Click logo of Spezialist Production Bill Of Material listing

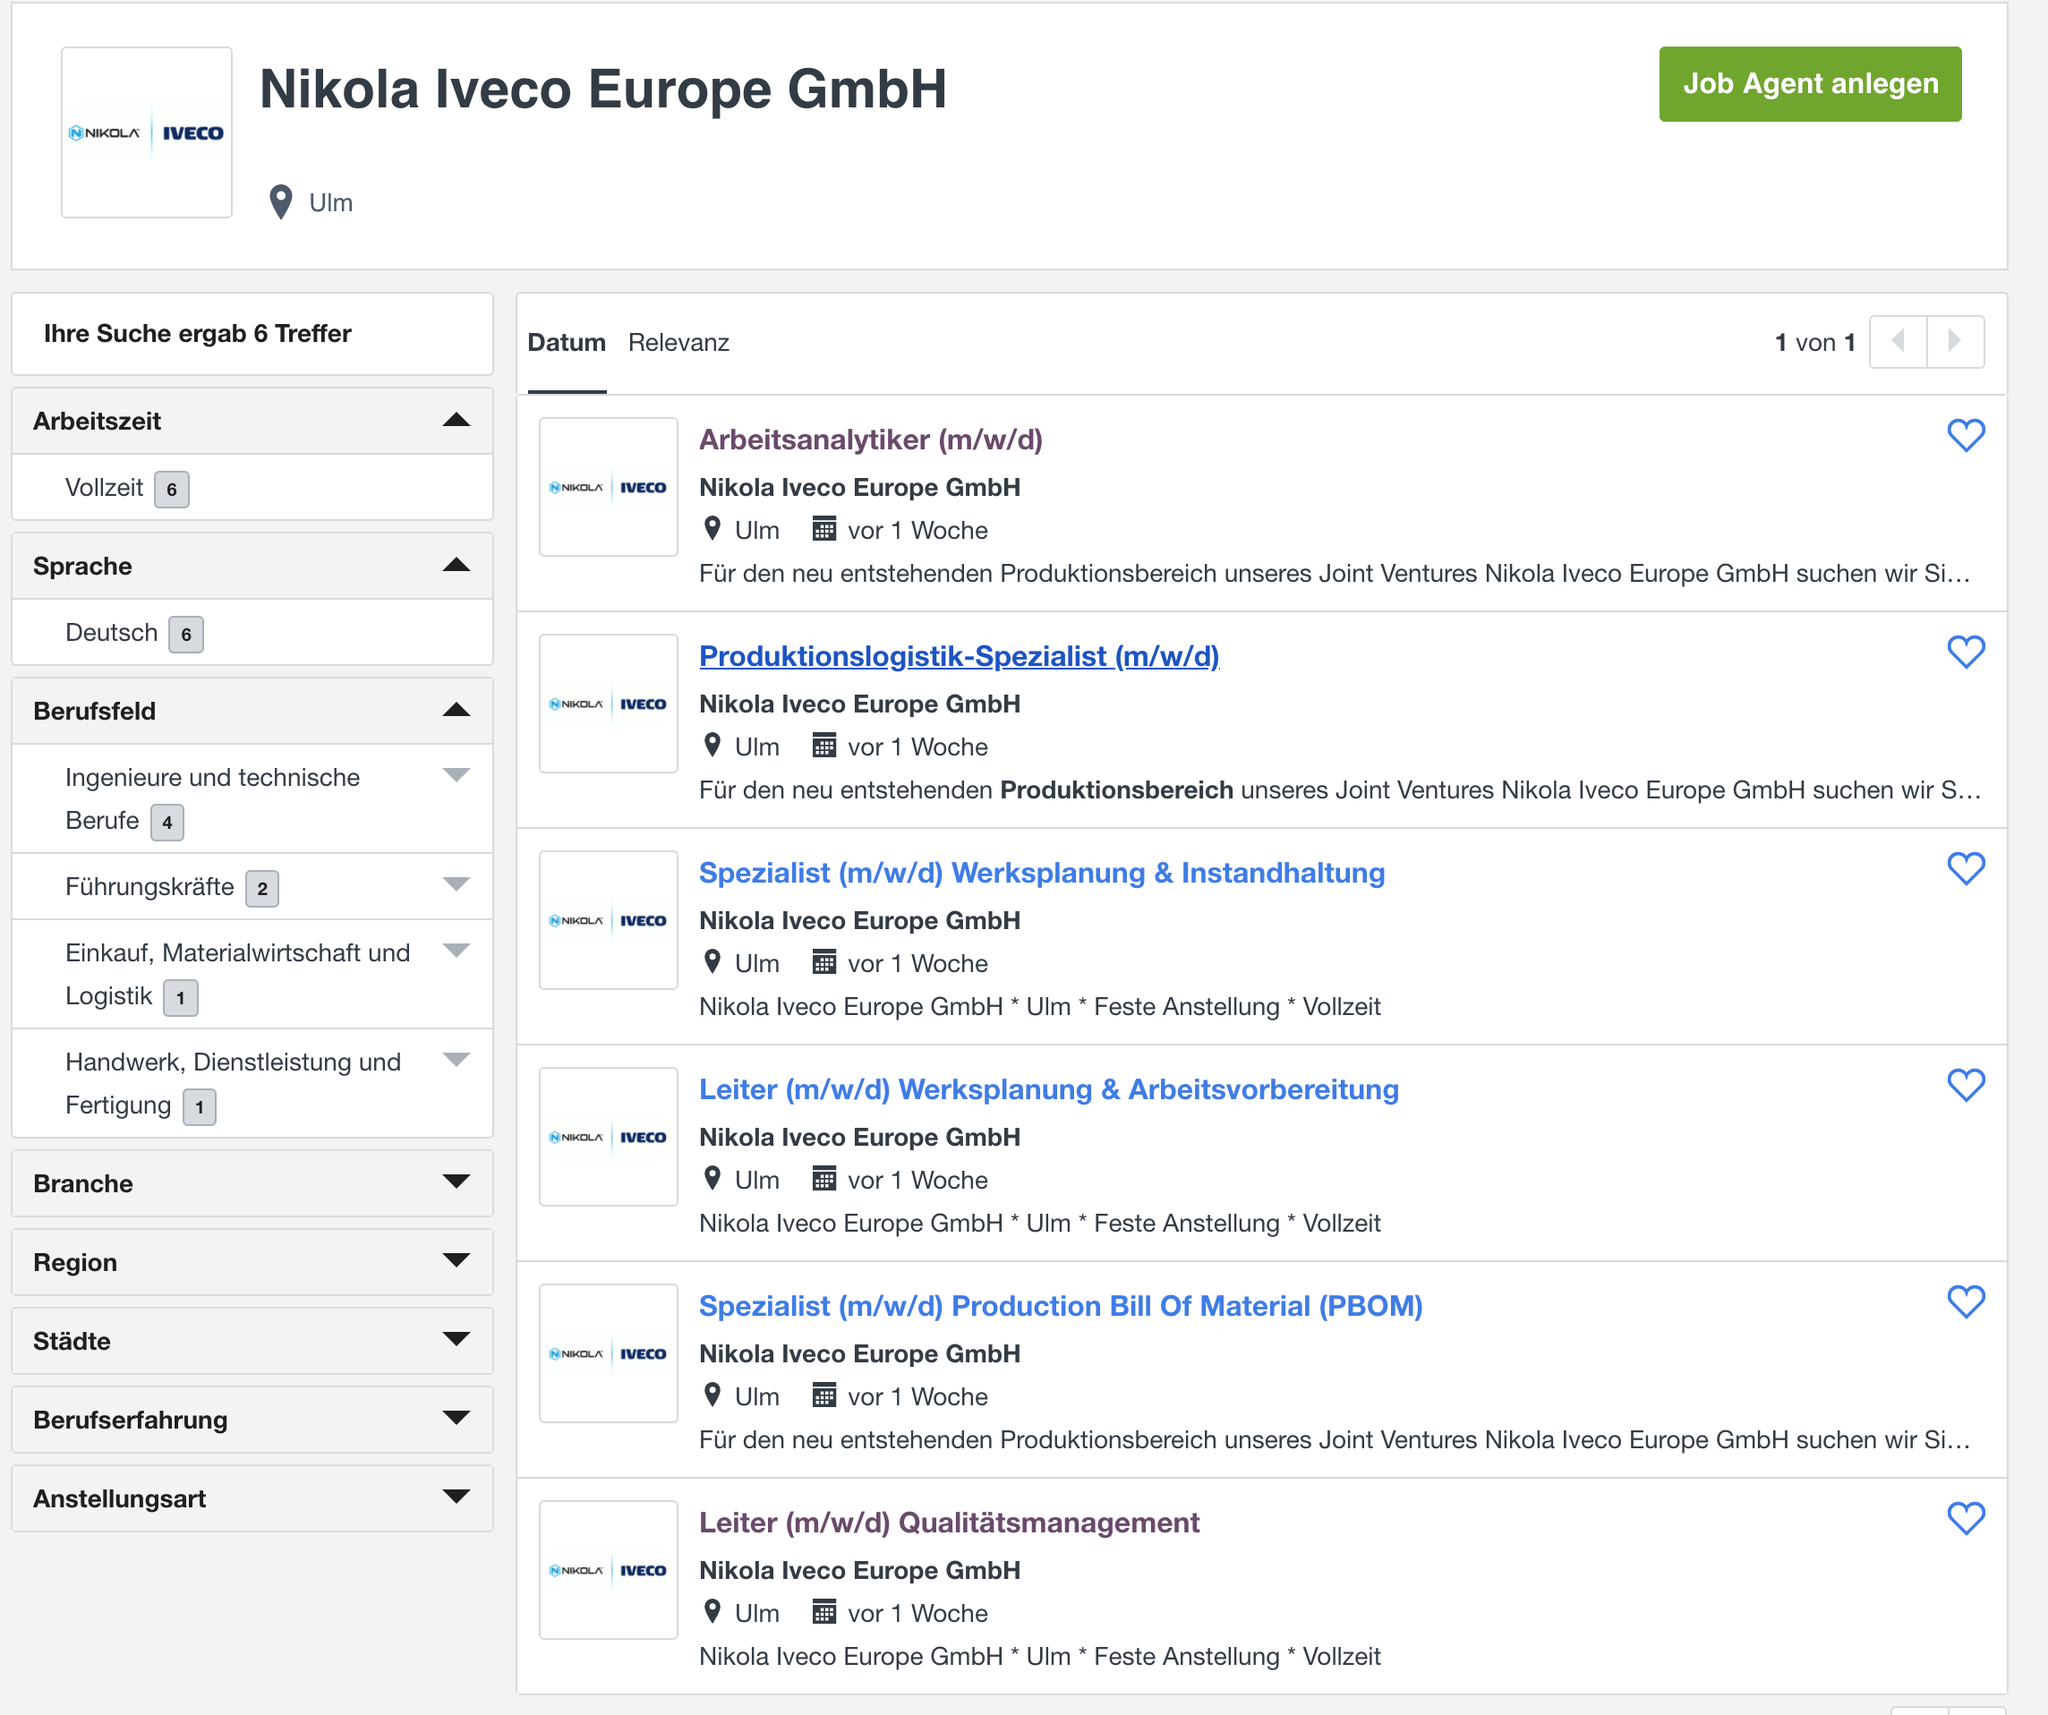(x=608, y=1353)
